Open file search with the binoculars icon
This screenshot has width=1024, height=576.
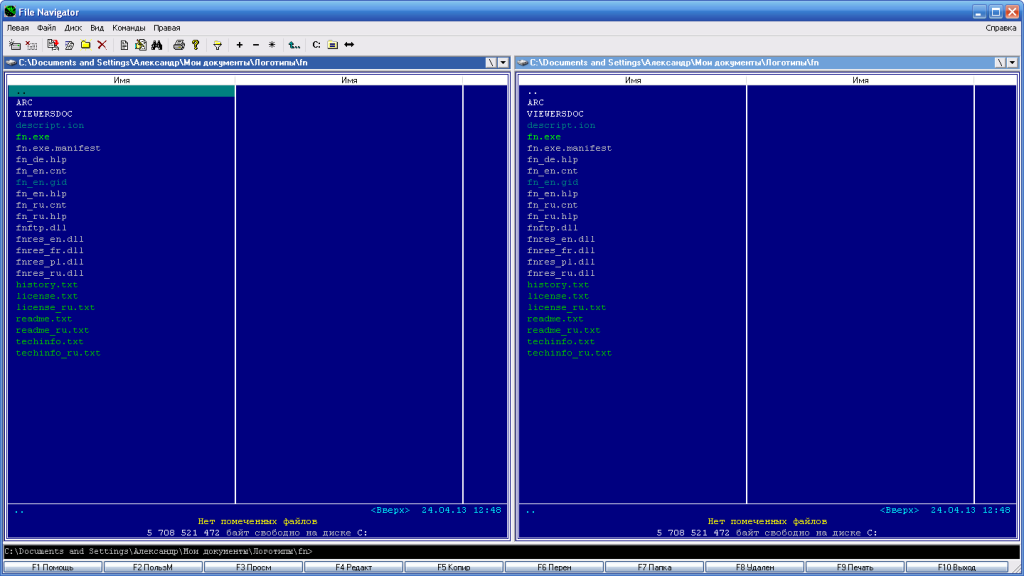157,45
